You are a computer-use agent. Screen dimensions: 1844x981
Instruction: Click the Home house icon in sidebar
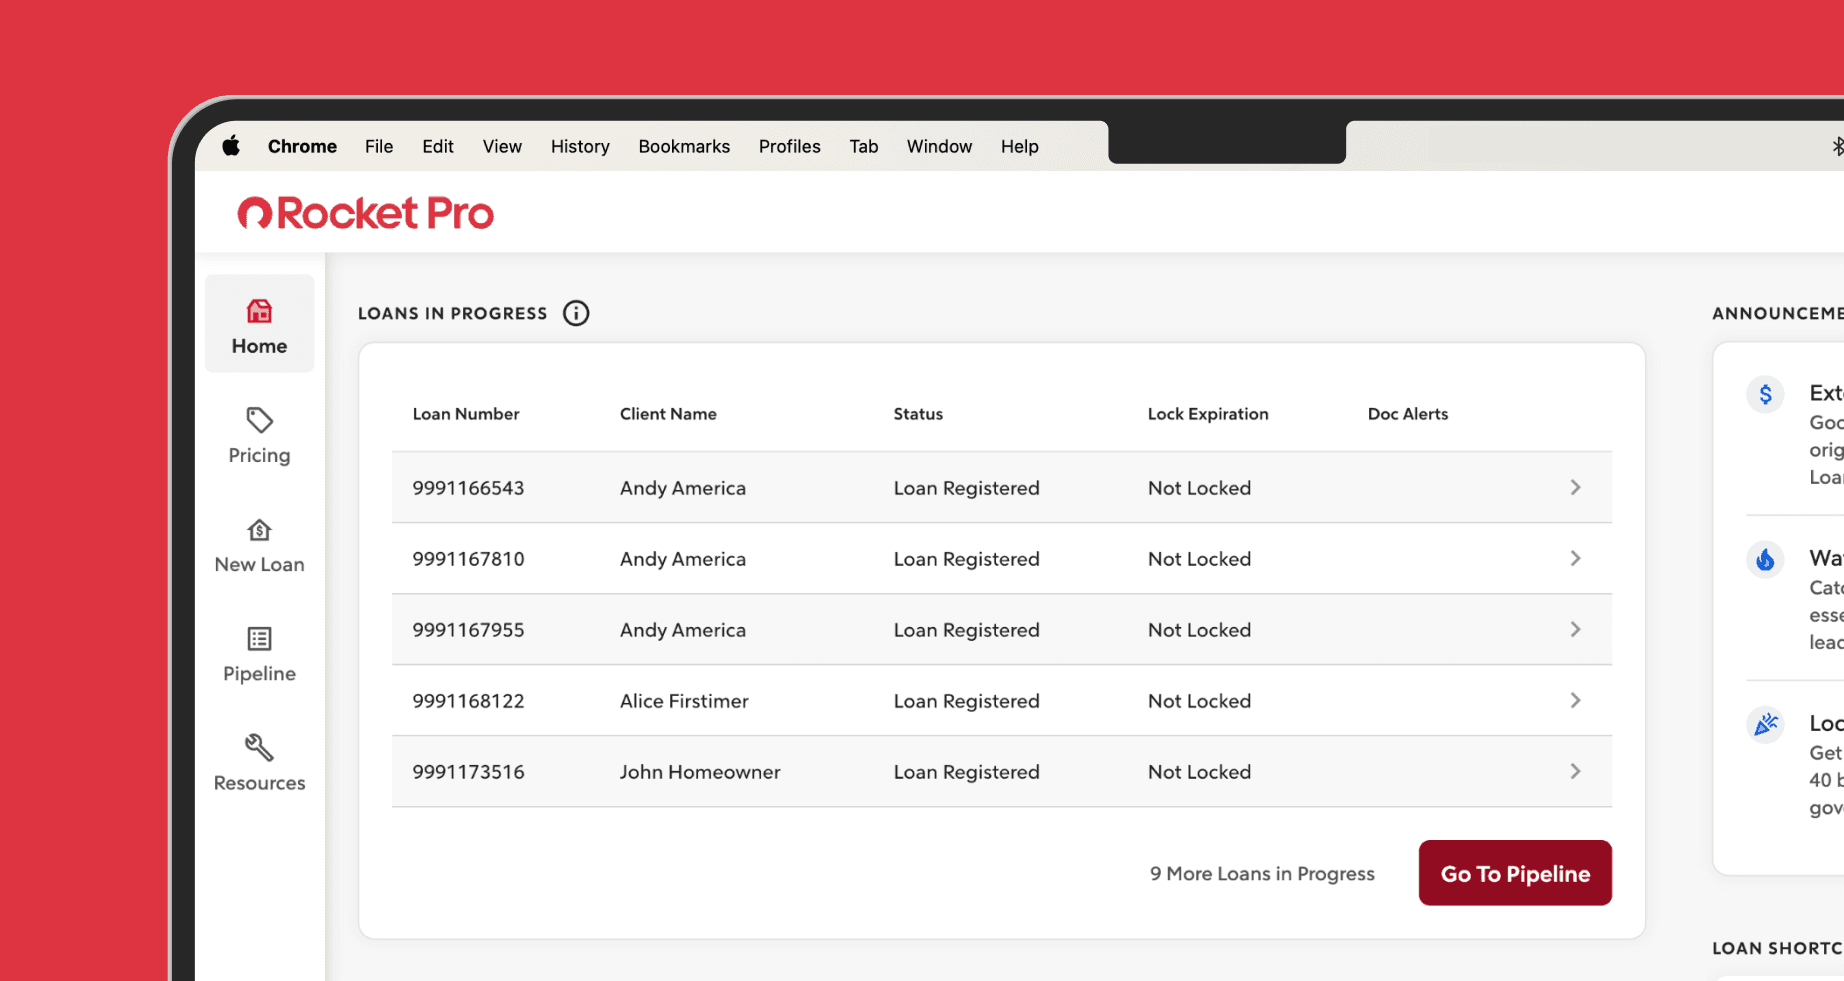[259, 312]
